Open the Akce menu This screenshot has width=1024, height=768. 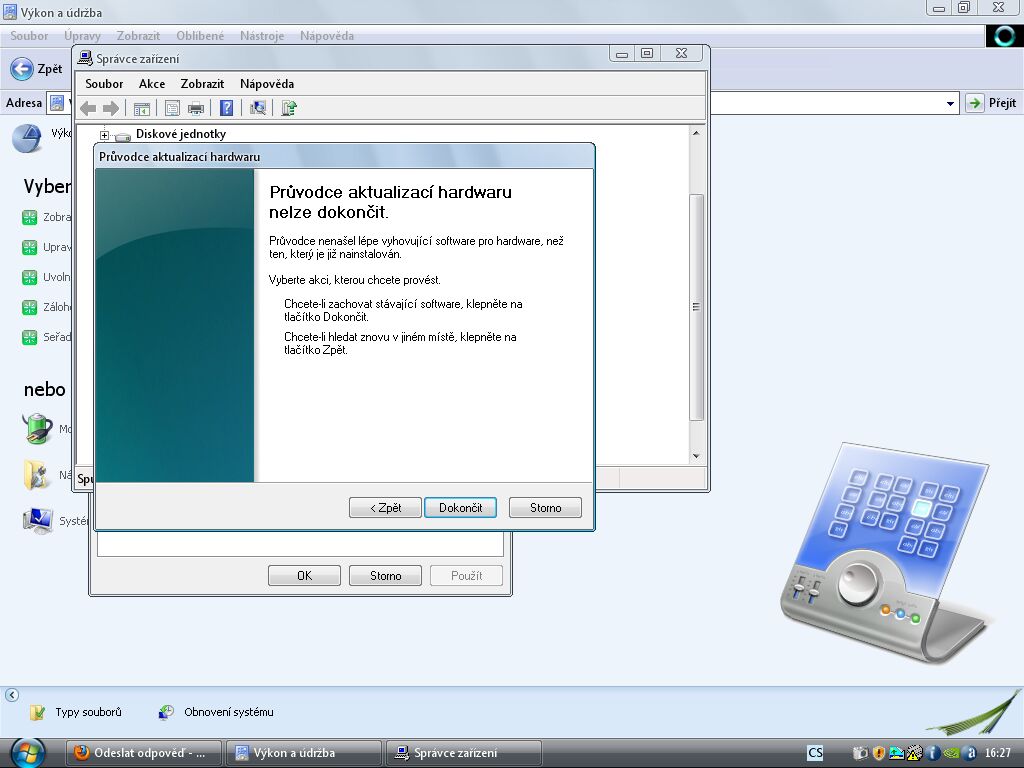point(152,84)
